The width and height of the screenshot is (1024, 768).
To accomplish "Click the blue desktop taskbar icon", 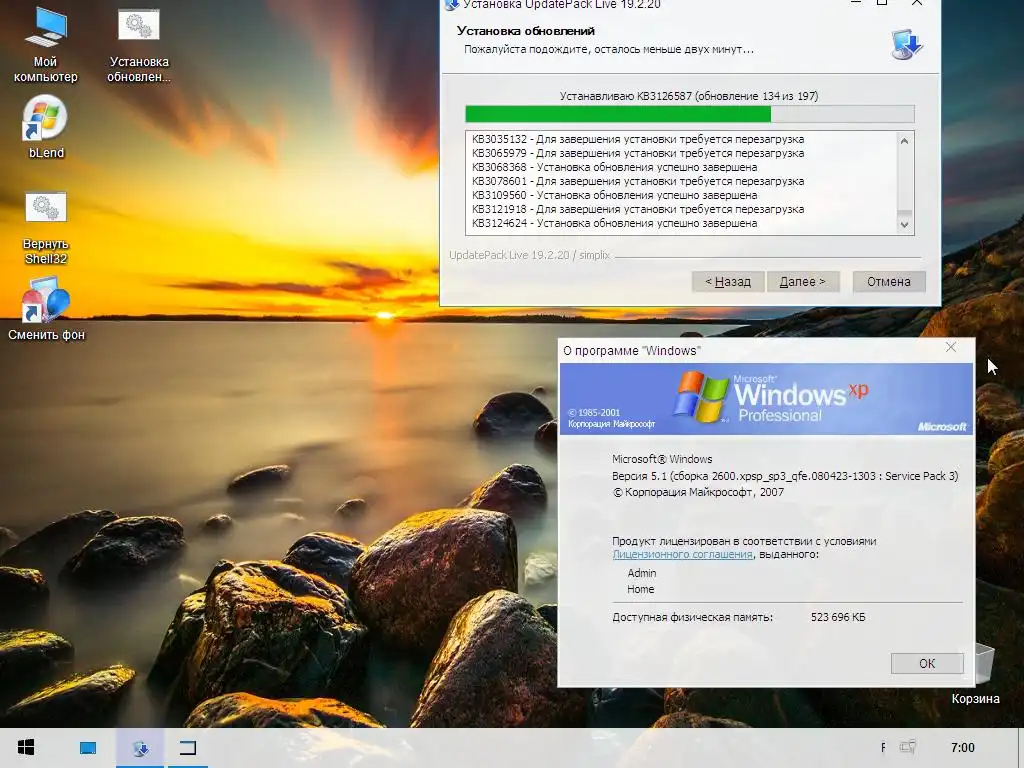I will (88, 748).
